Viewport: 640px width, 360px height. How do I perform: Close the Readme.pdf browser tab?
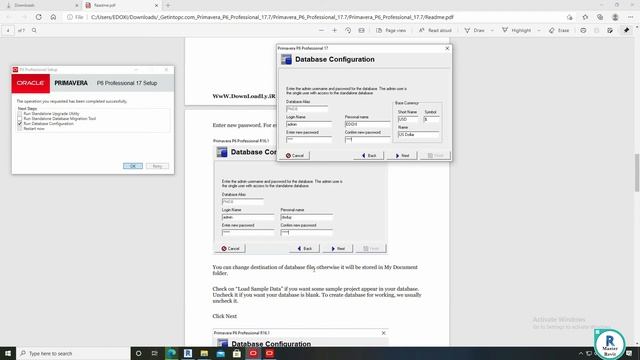[156, 5]
